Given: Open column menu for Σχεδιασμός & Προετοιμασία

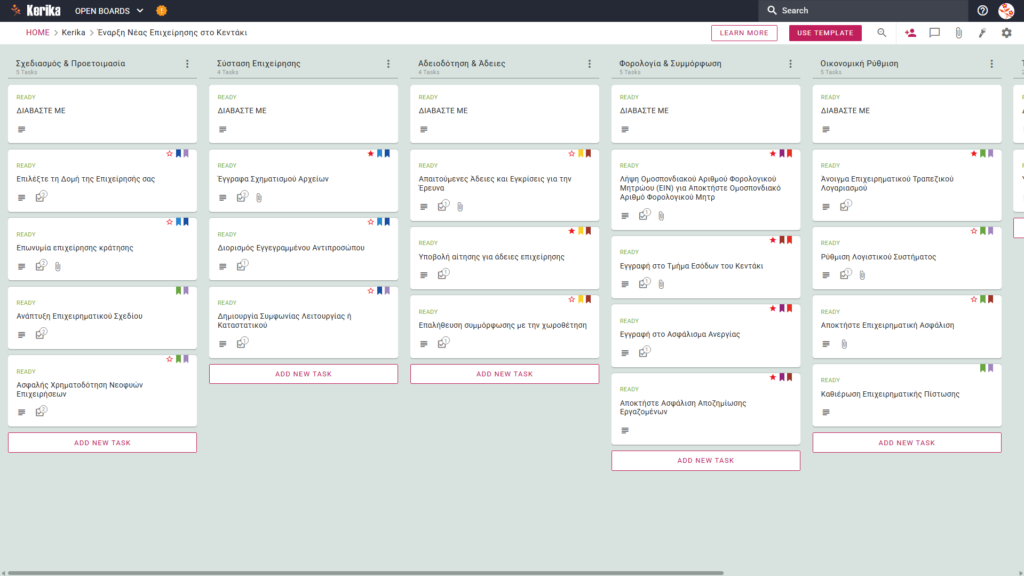Looking at the screenshot, I should pyautogui.click(x=187, y=64).
